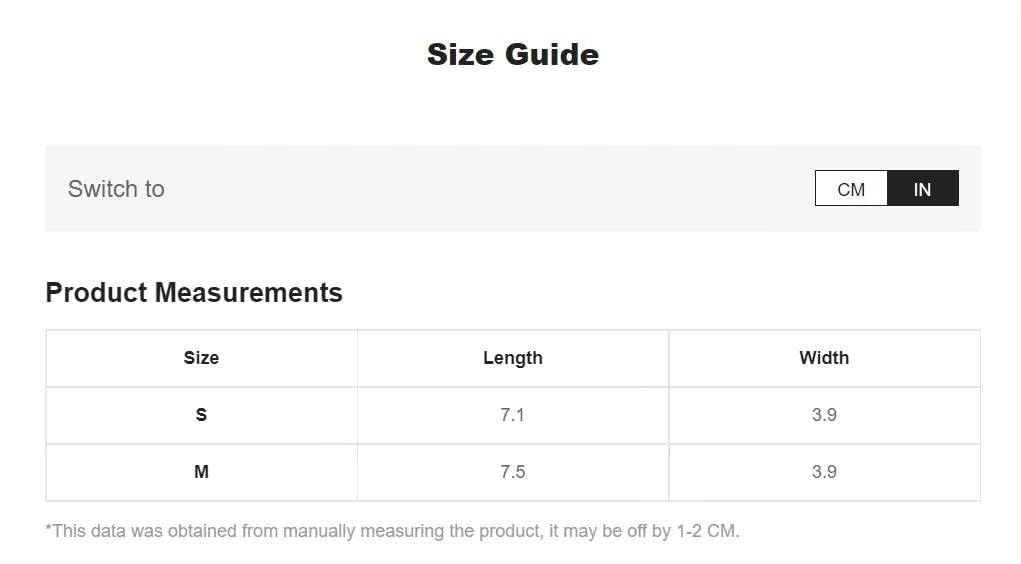Click the 7.1 length value for S
This screenshot has width=1021, height=564.
point(512,415)
